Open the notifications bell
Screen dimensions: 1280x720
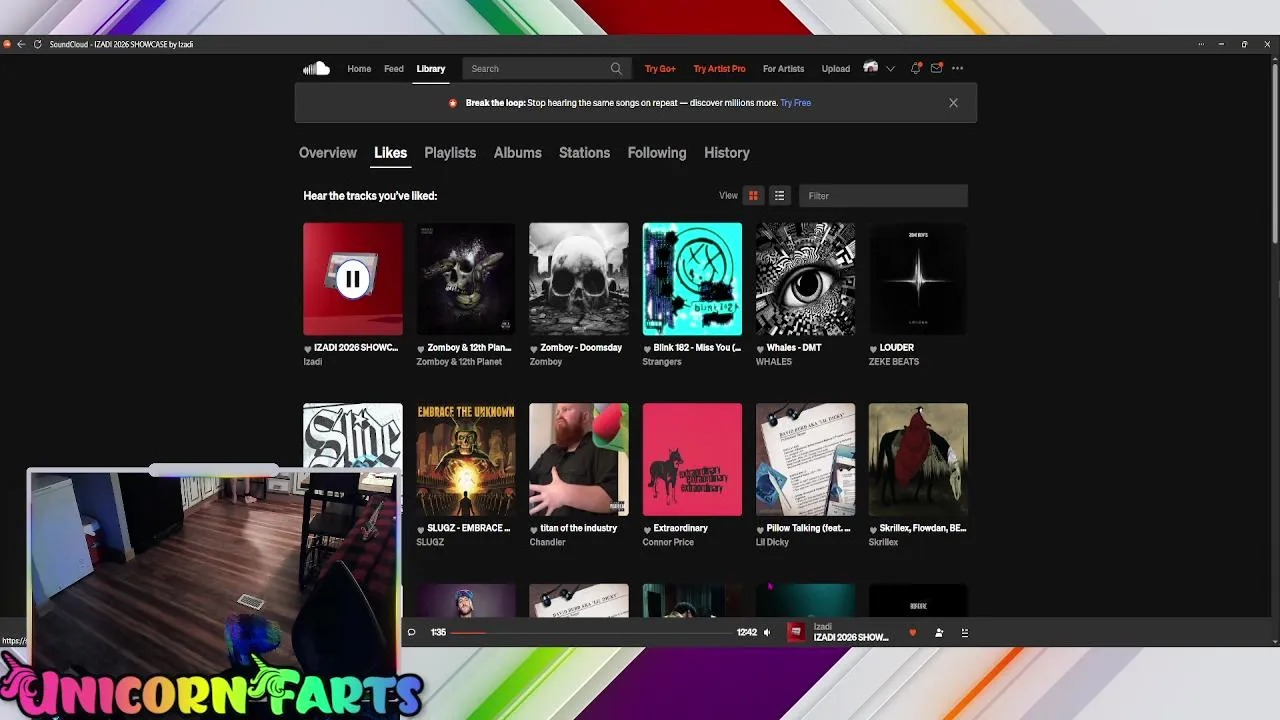tap(915, 68)
